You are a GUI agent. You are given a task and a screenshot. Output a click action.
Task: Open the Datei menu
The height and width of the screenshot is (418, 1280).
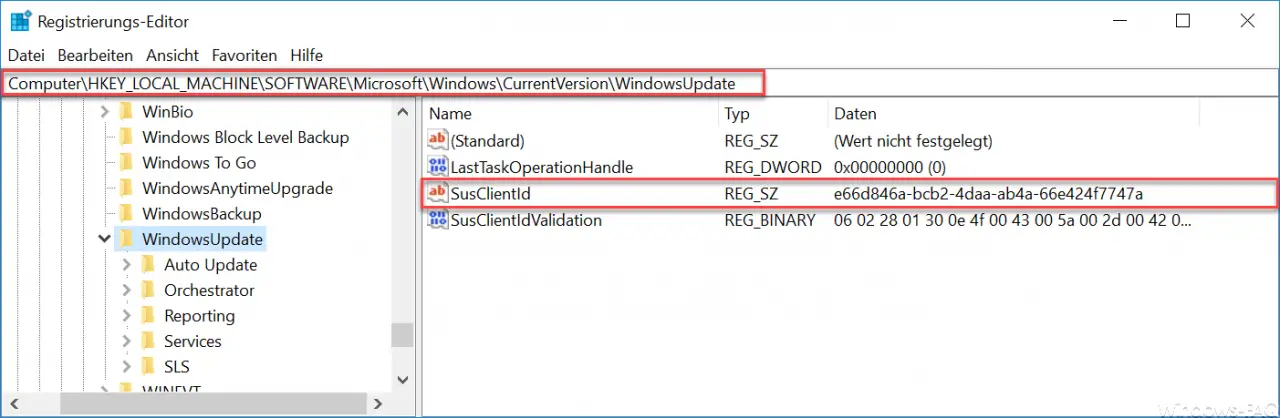click(x=26, y=55)
